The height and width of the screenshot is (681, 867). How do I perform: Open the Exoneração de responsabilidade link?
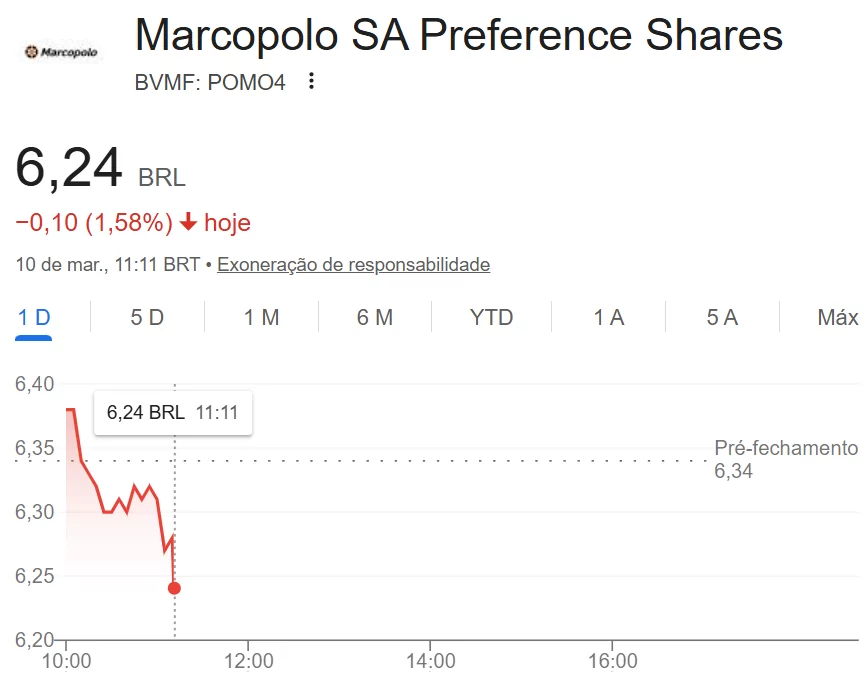coord(353,265)
